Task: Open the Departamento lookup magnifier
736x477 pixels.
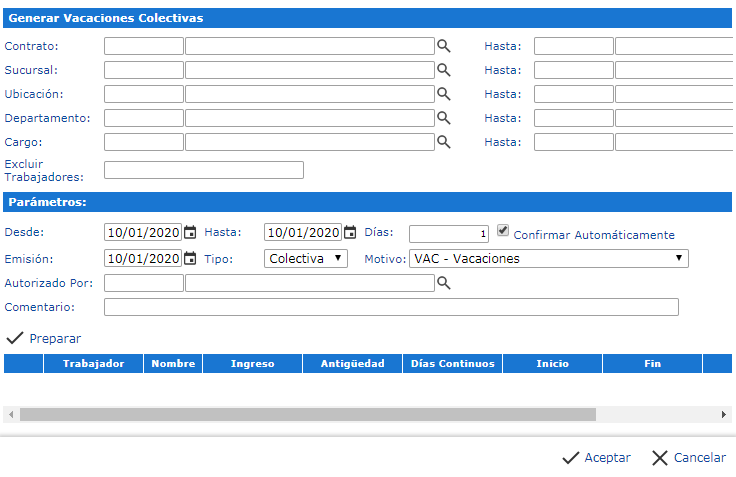Action: [444, 118]
